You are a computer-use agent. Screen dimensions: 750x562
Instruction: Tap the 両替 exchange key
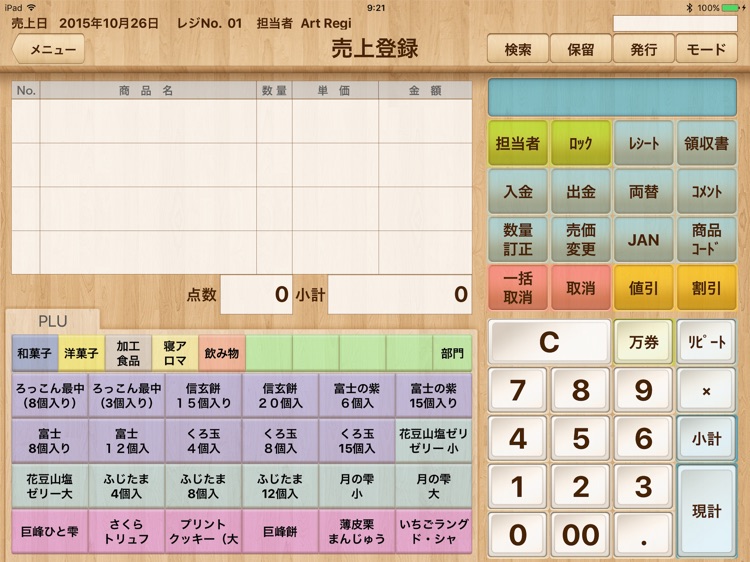643,191
